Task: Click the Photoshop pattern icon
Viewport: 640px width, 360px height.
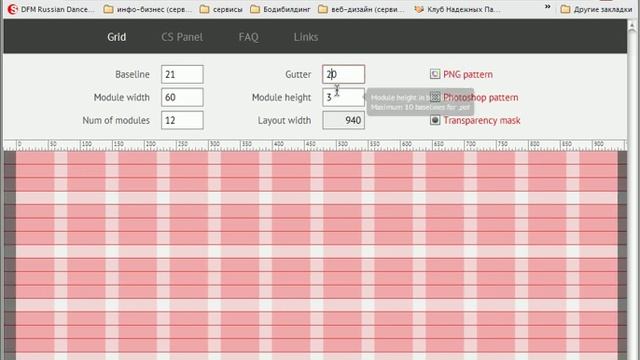Action: tap(435, 97)
